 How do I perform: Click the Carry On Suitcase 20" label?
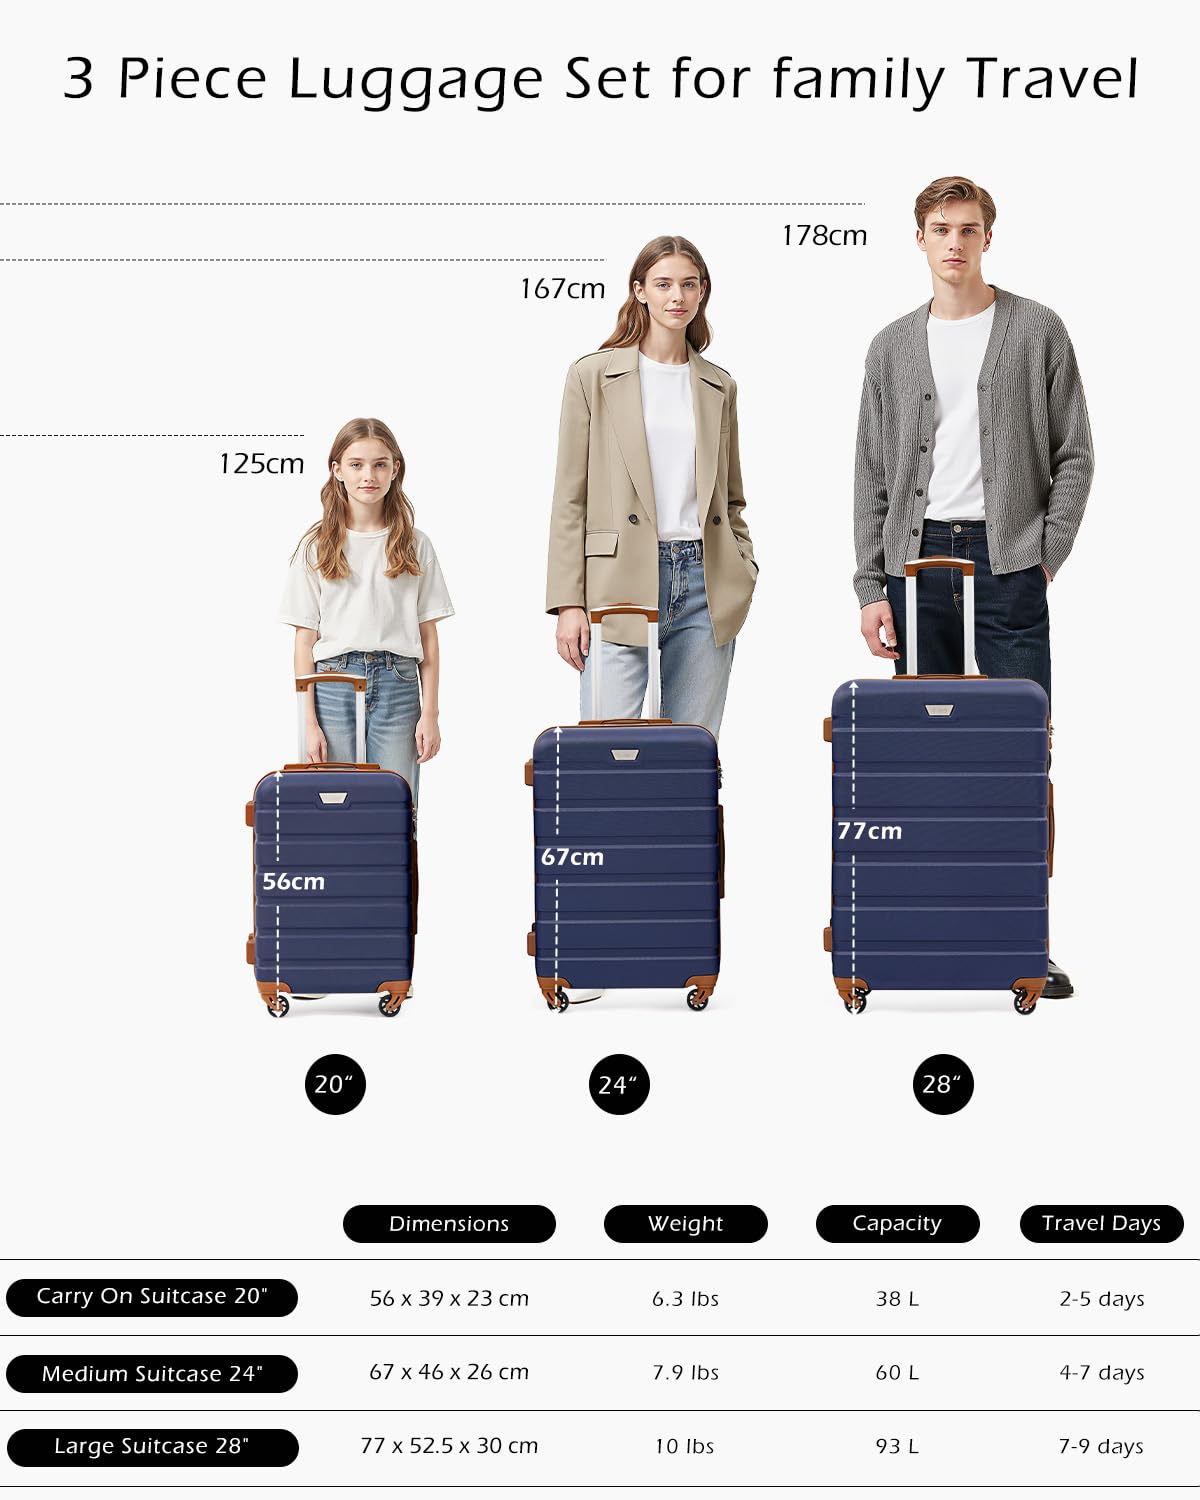[x=152, y=1297]
